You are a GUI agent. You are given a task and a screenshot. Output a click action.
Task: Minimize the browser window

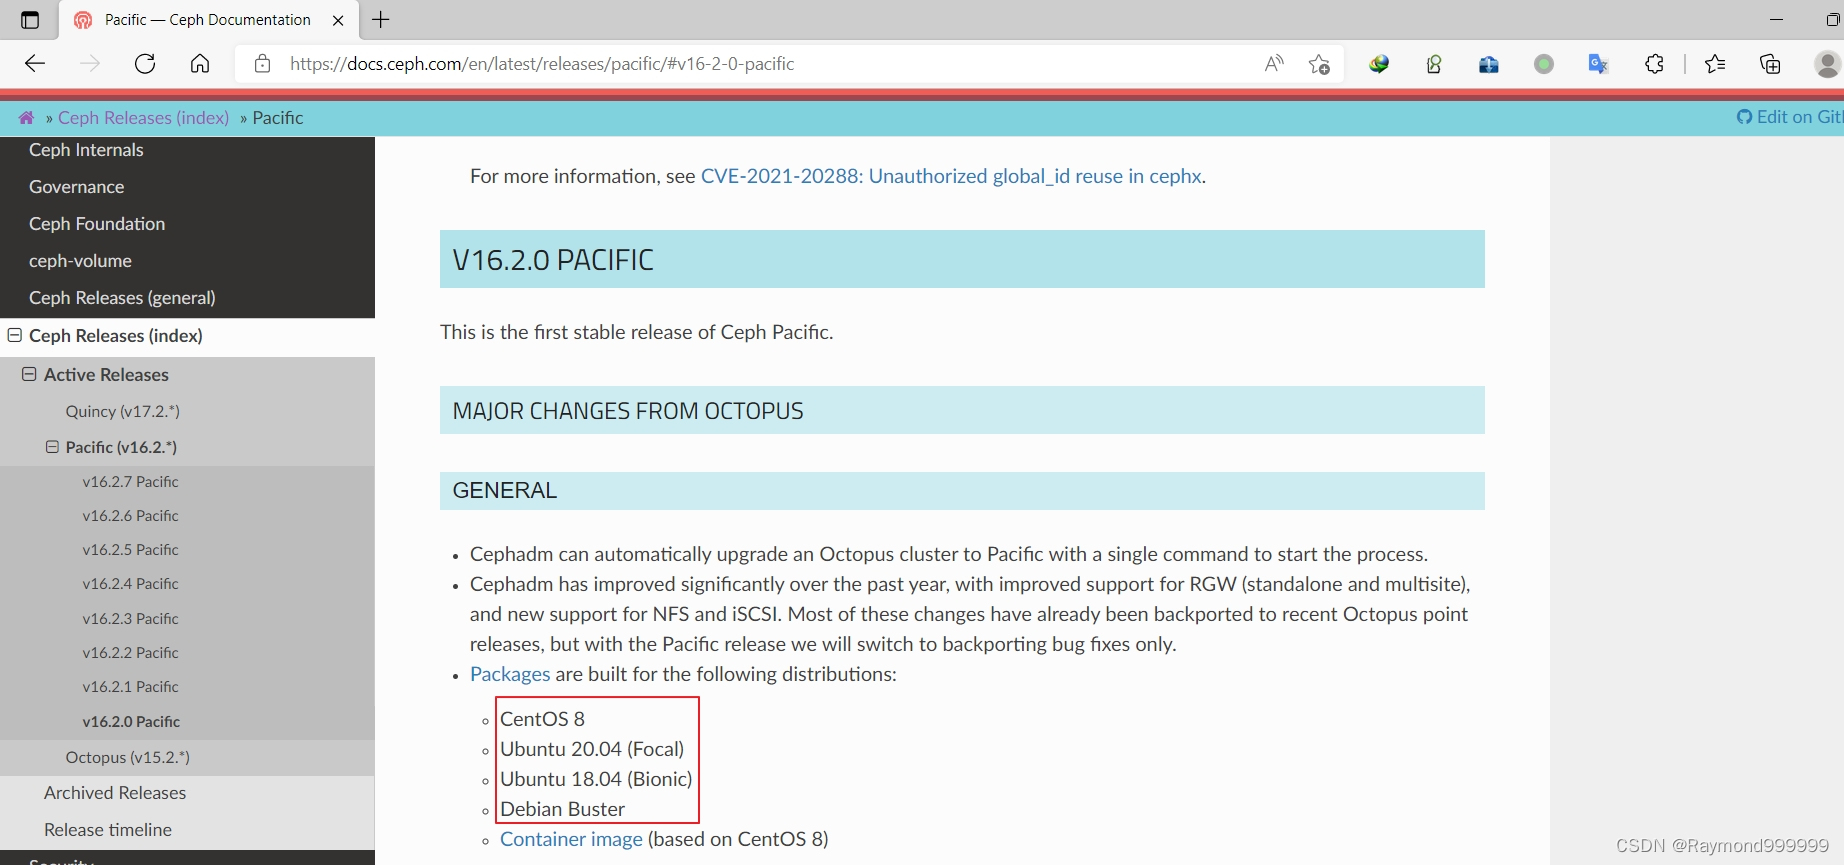click(x=1776, y=20)
